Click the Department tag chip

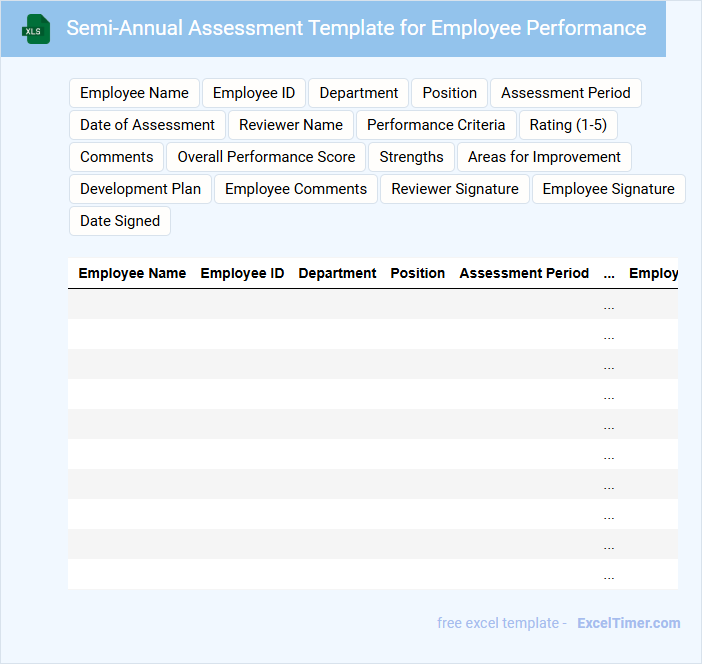359,93
